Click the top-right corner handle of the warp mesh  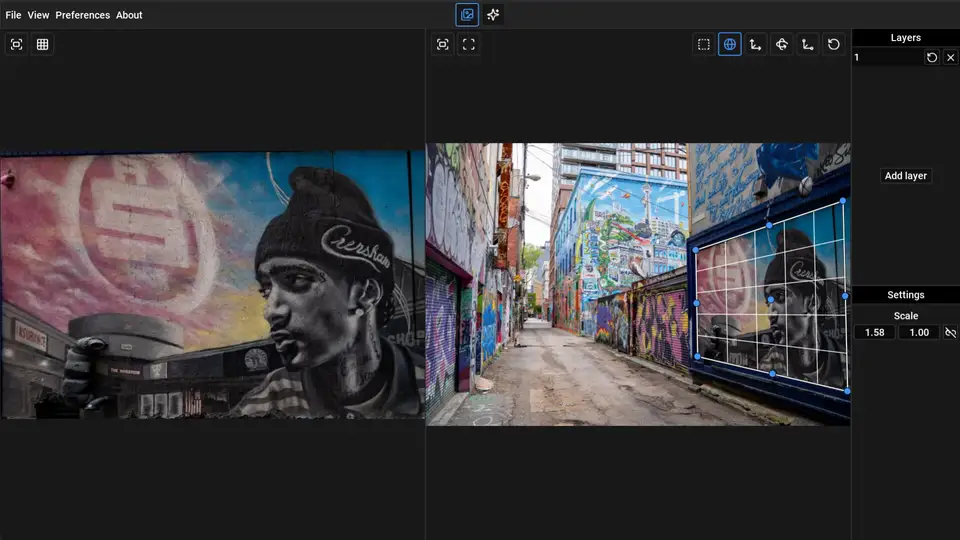(843, 201)
